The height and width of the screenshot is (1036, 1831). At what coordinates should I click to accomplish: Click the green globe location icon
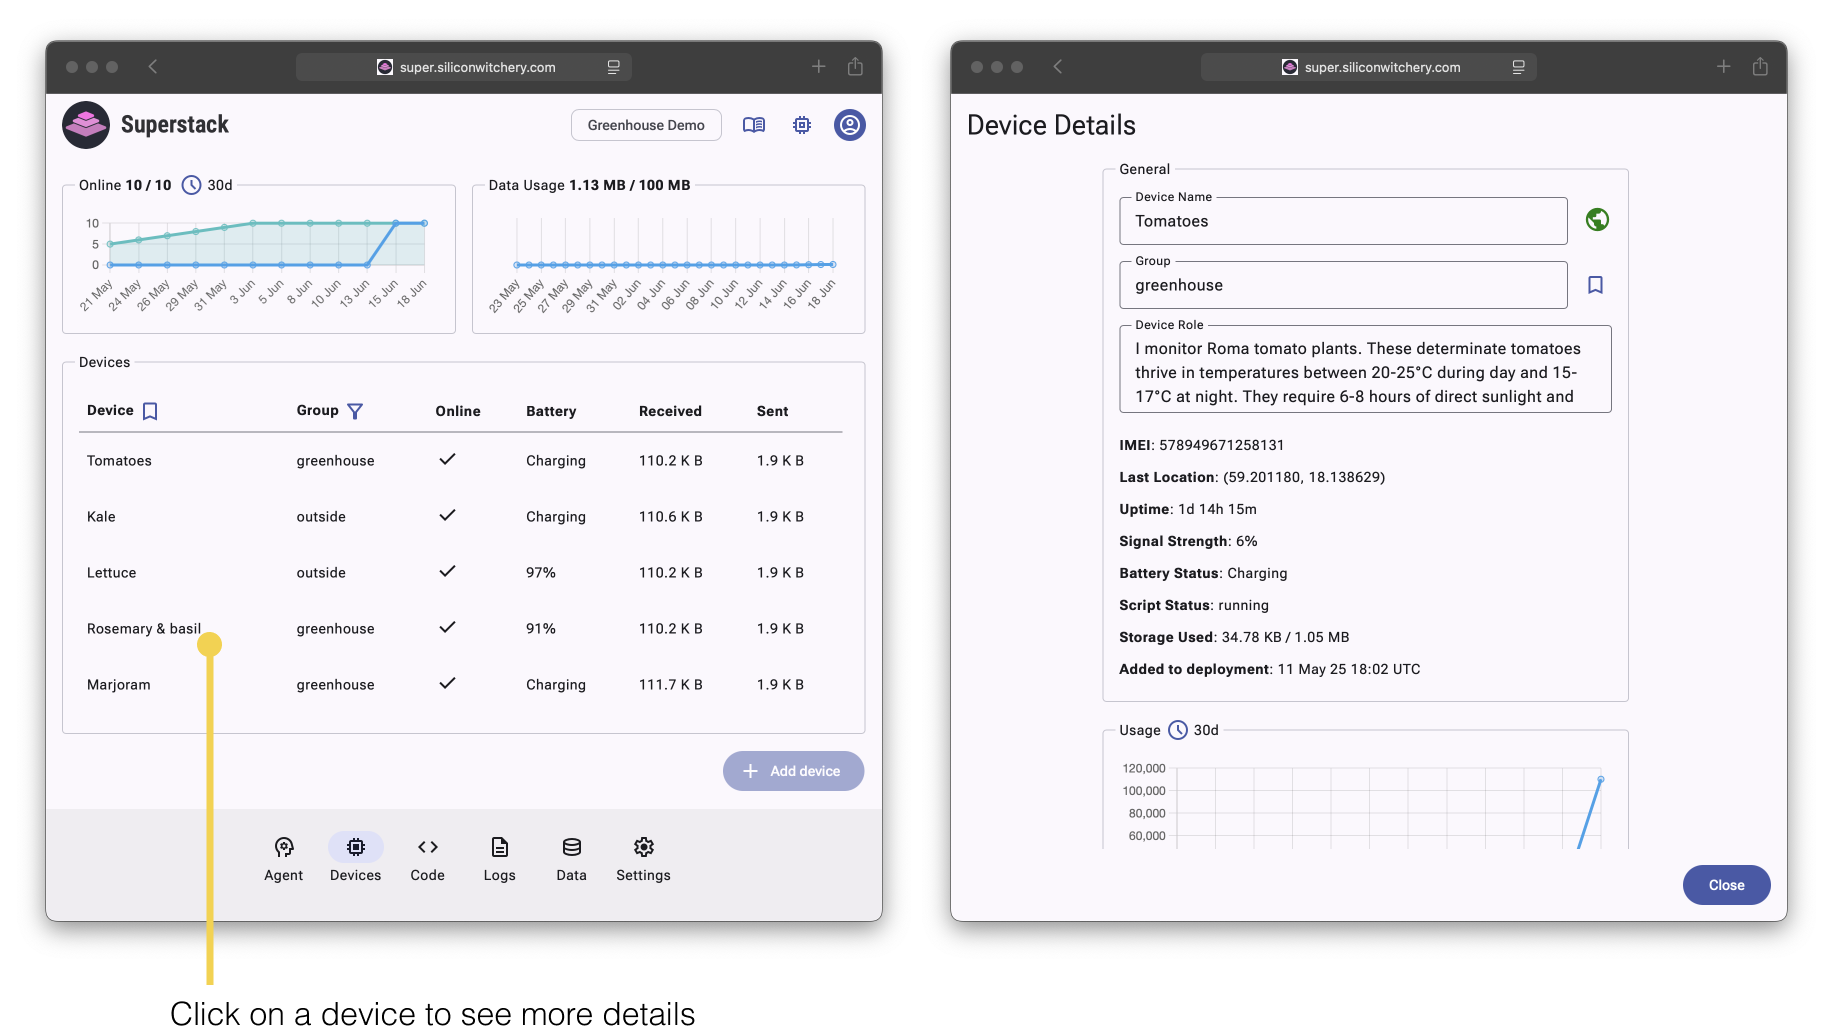(x=1597, y=219)
